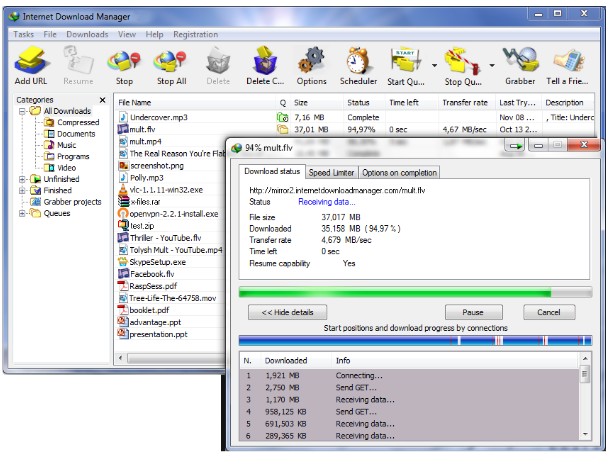The width and height of the screenshot is (616, 466).
Task: Open the Help menu
Action: point(154,34)
